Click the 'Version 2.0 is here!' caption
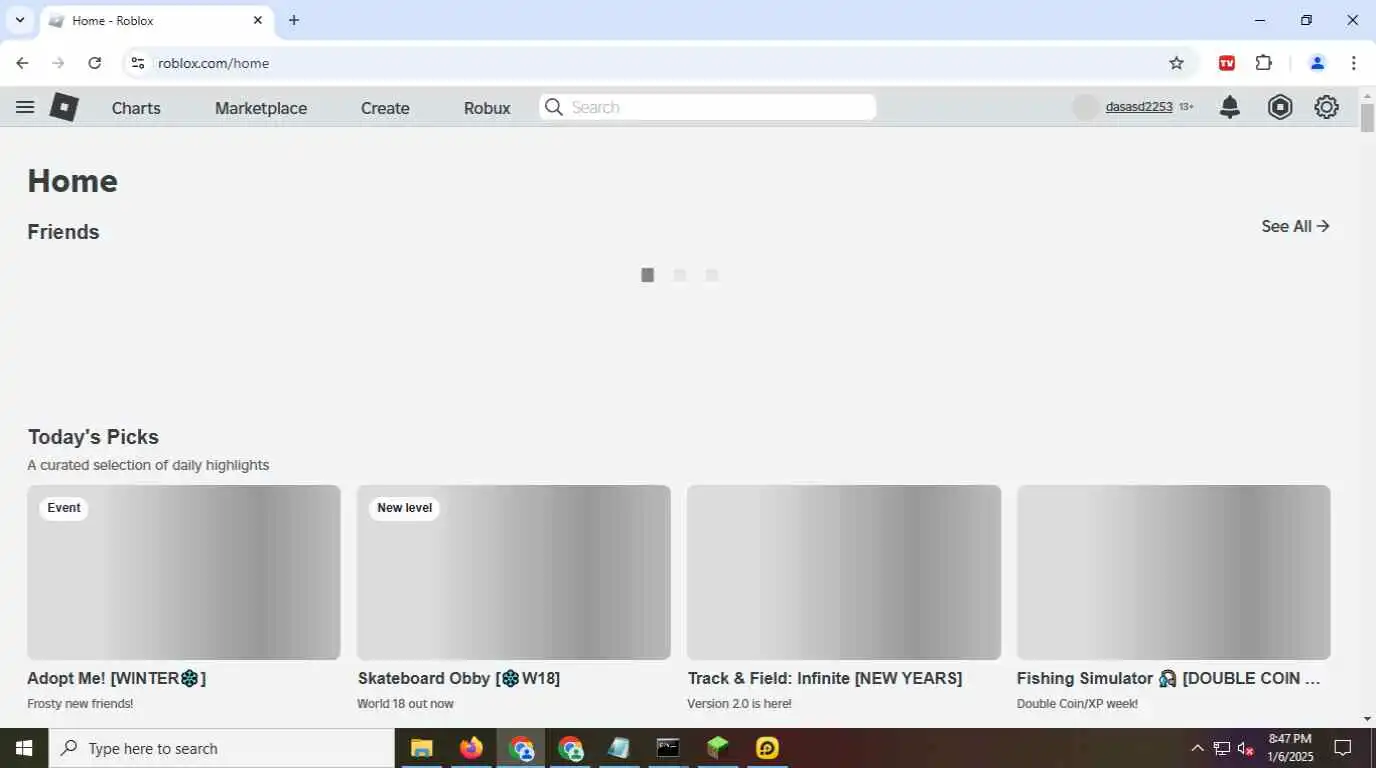 point(739,704)
